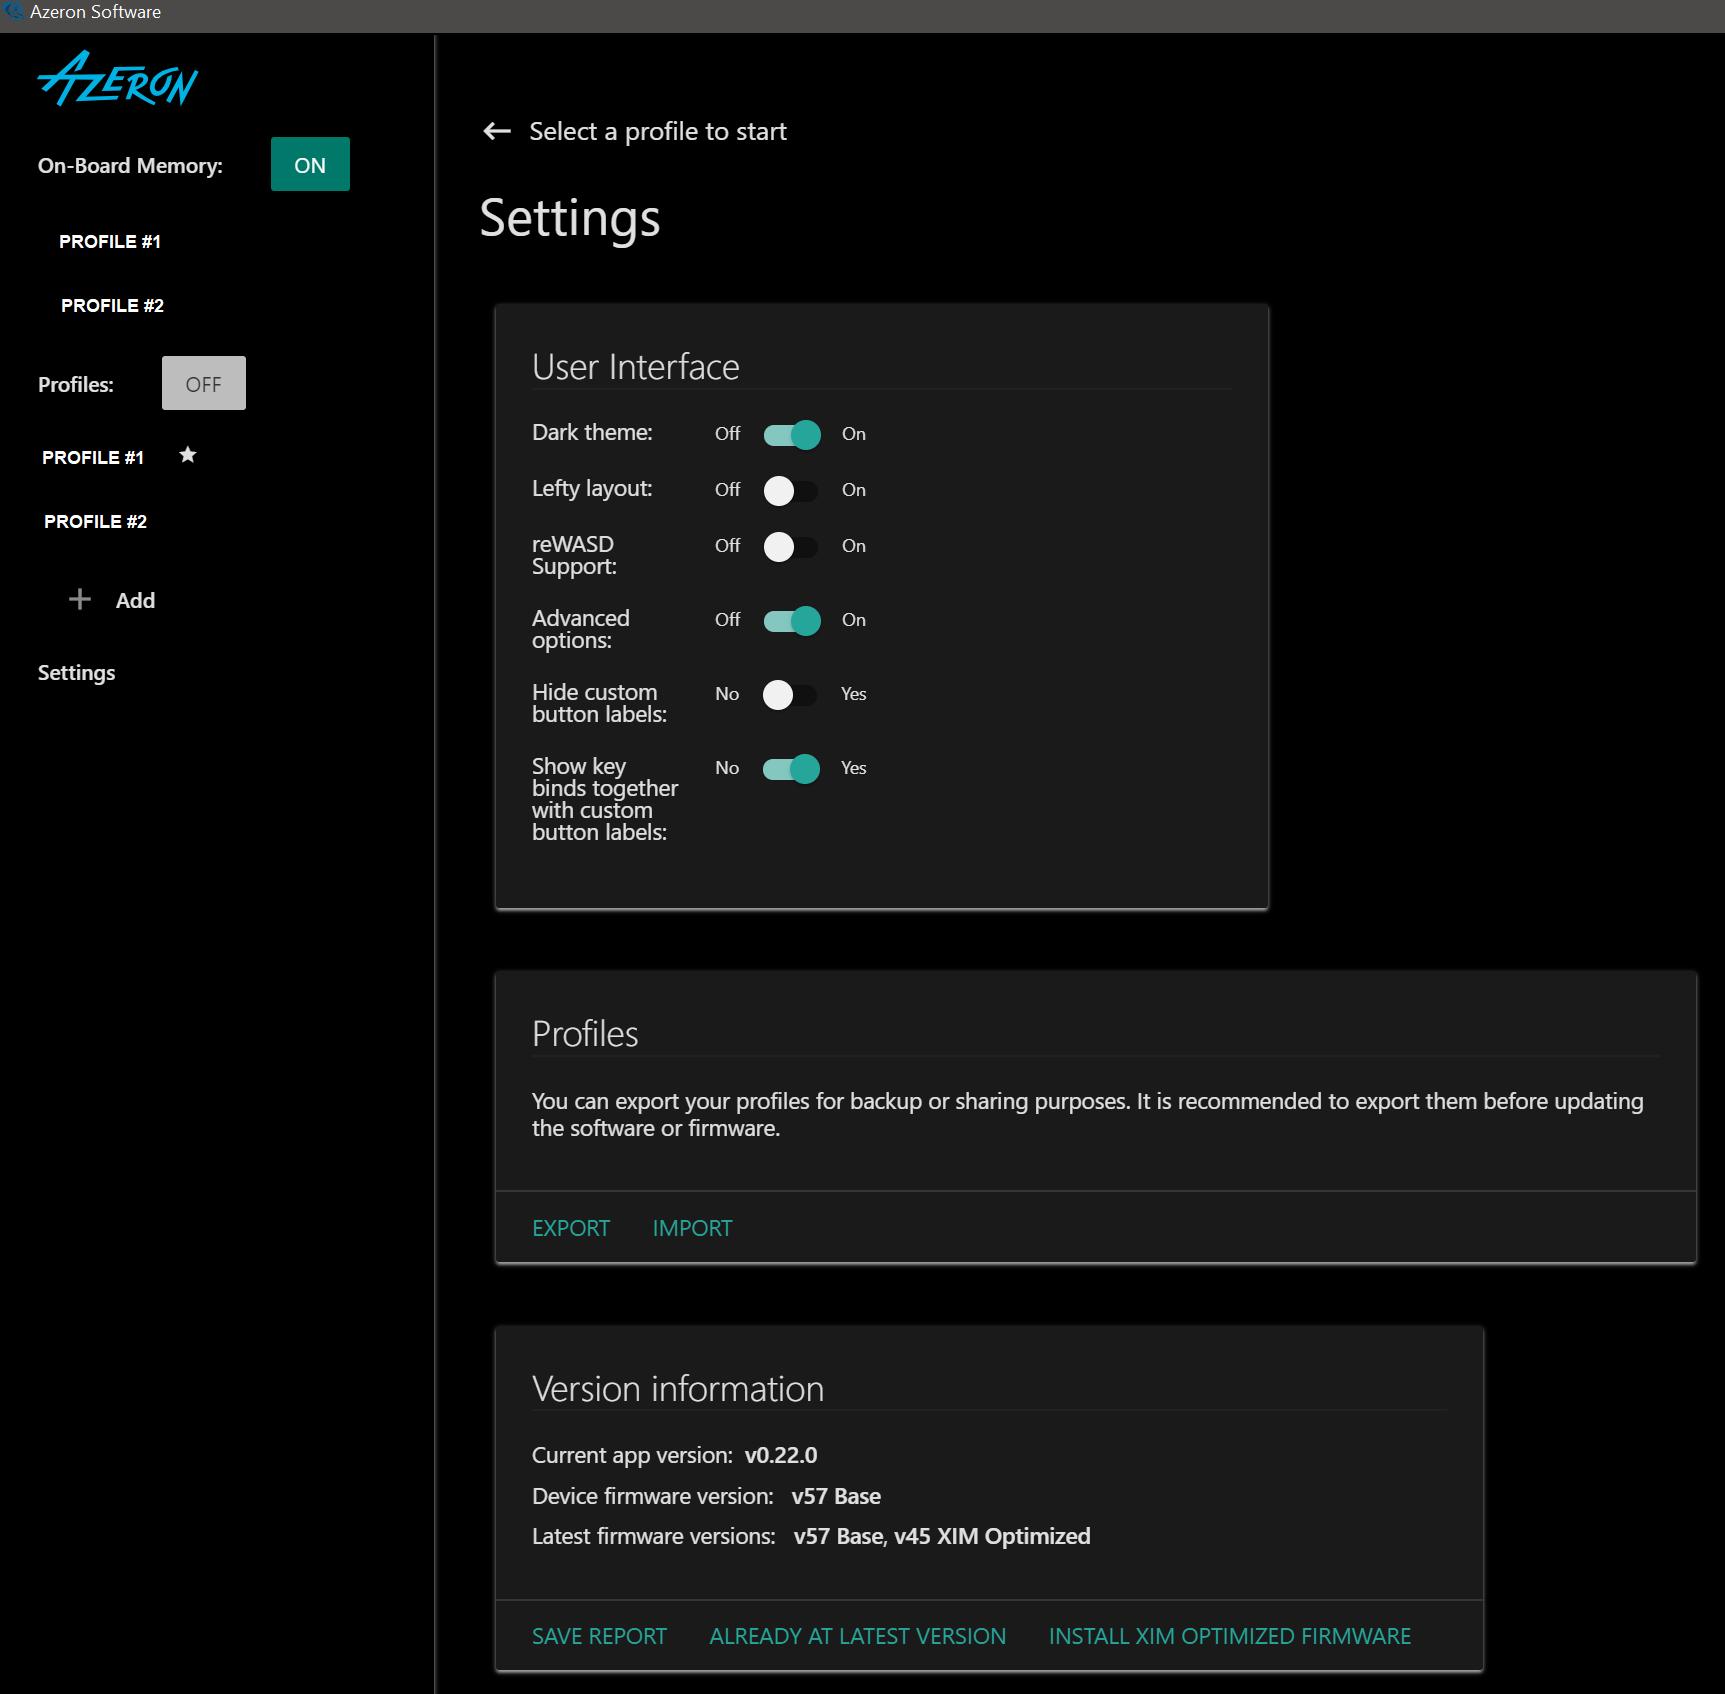Click the 'On' label for Dark theme
Image resolution: width=1725 pixels, height=1694 pixels.
click(x=854, y=434)
